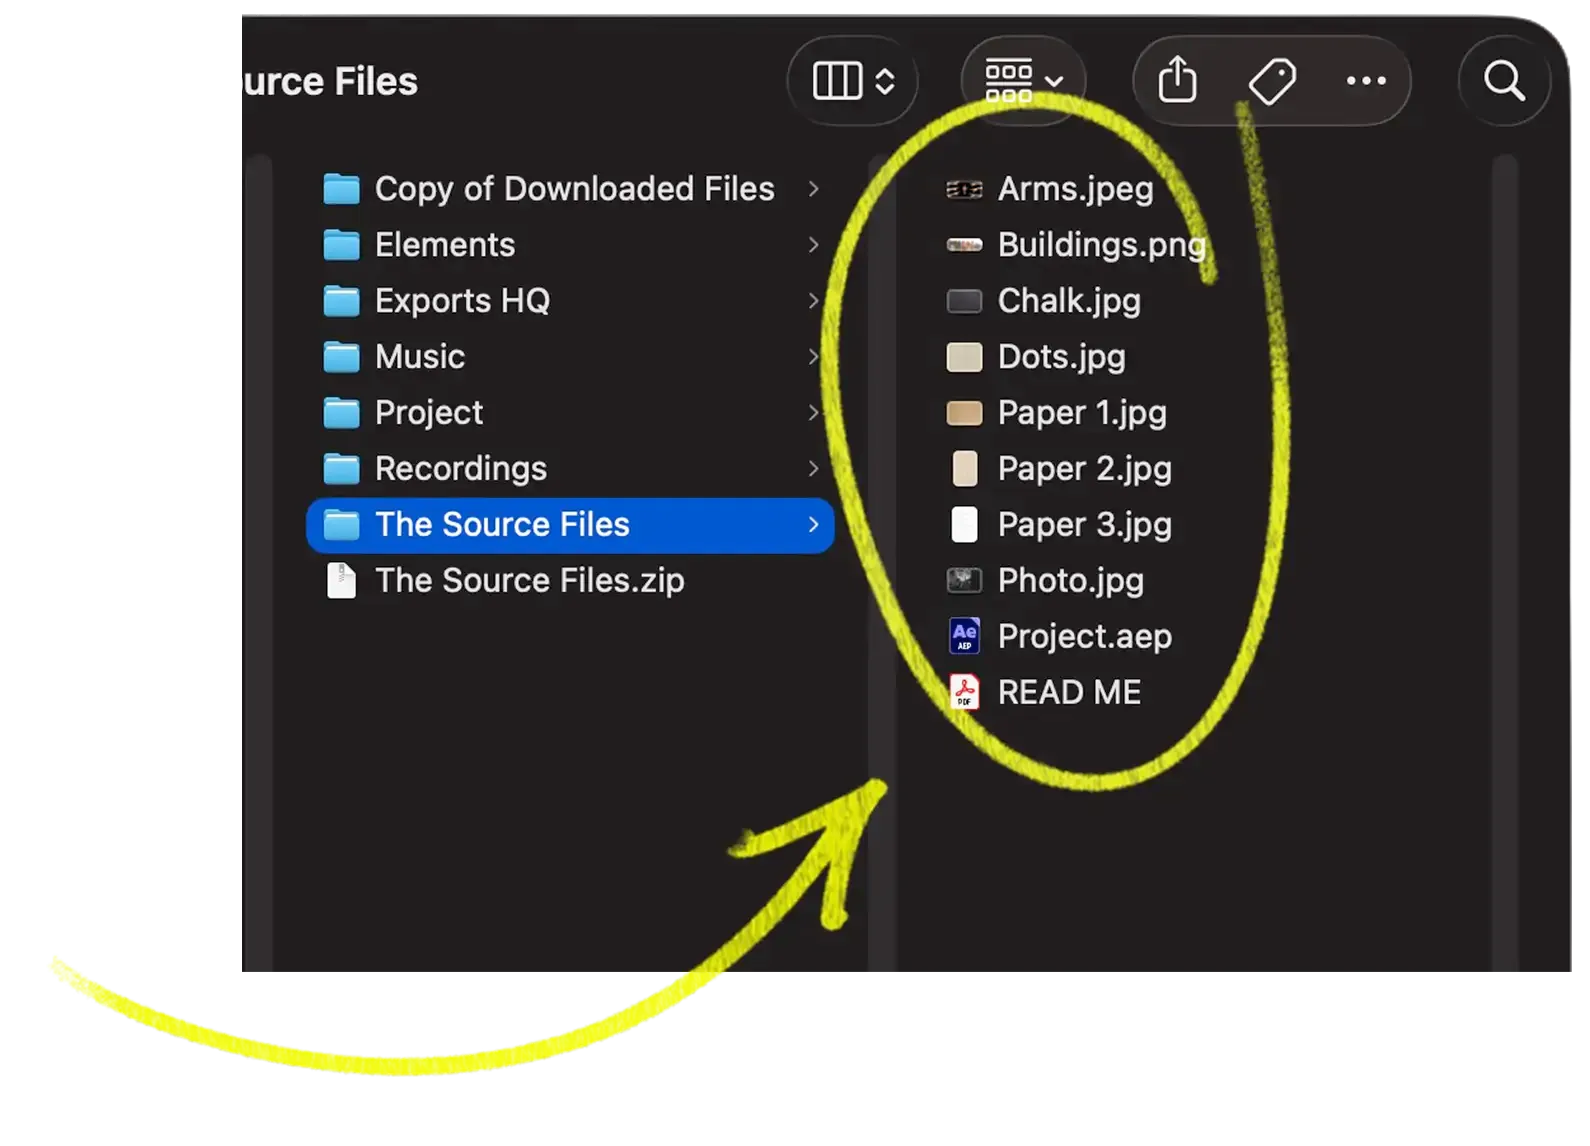Open the Group by dropdown
Screen dimensions: 1590x1146
tap(1023, 80)
